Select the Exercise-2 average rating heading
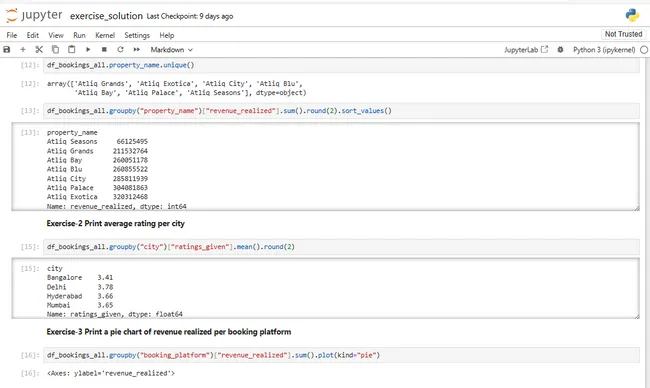The width and height of the screenshot is (650, 388). tap(115, 223)
